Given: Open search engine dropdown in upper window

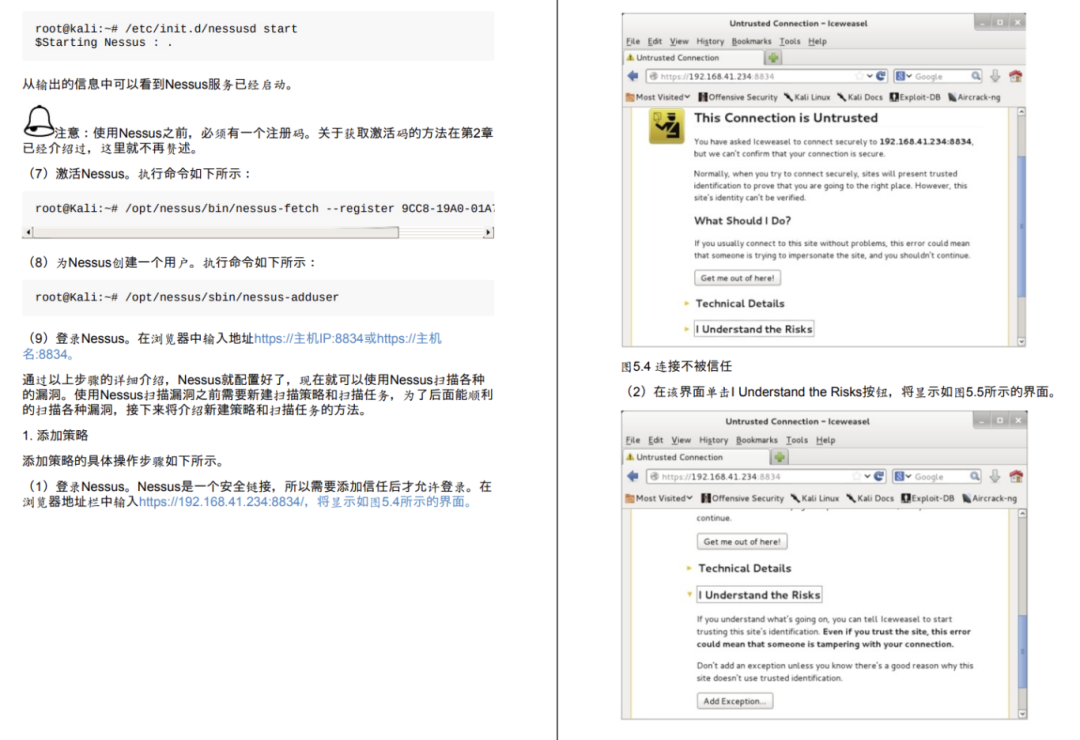Looking at the screenshot, I should coord(904,76).
